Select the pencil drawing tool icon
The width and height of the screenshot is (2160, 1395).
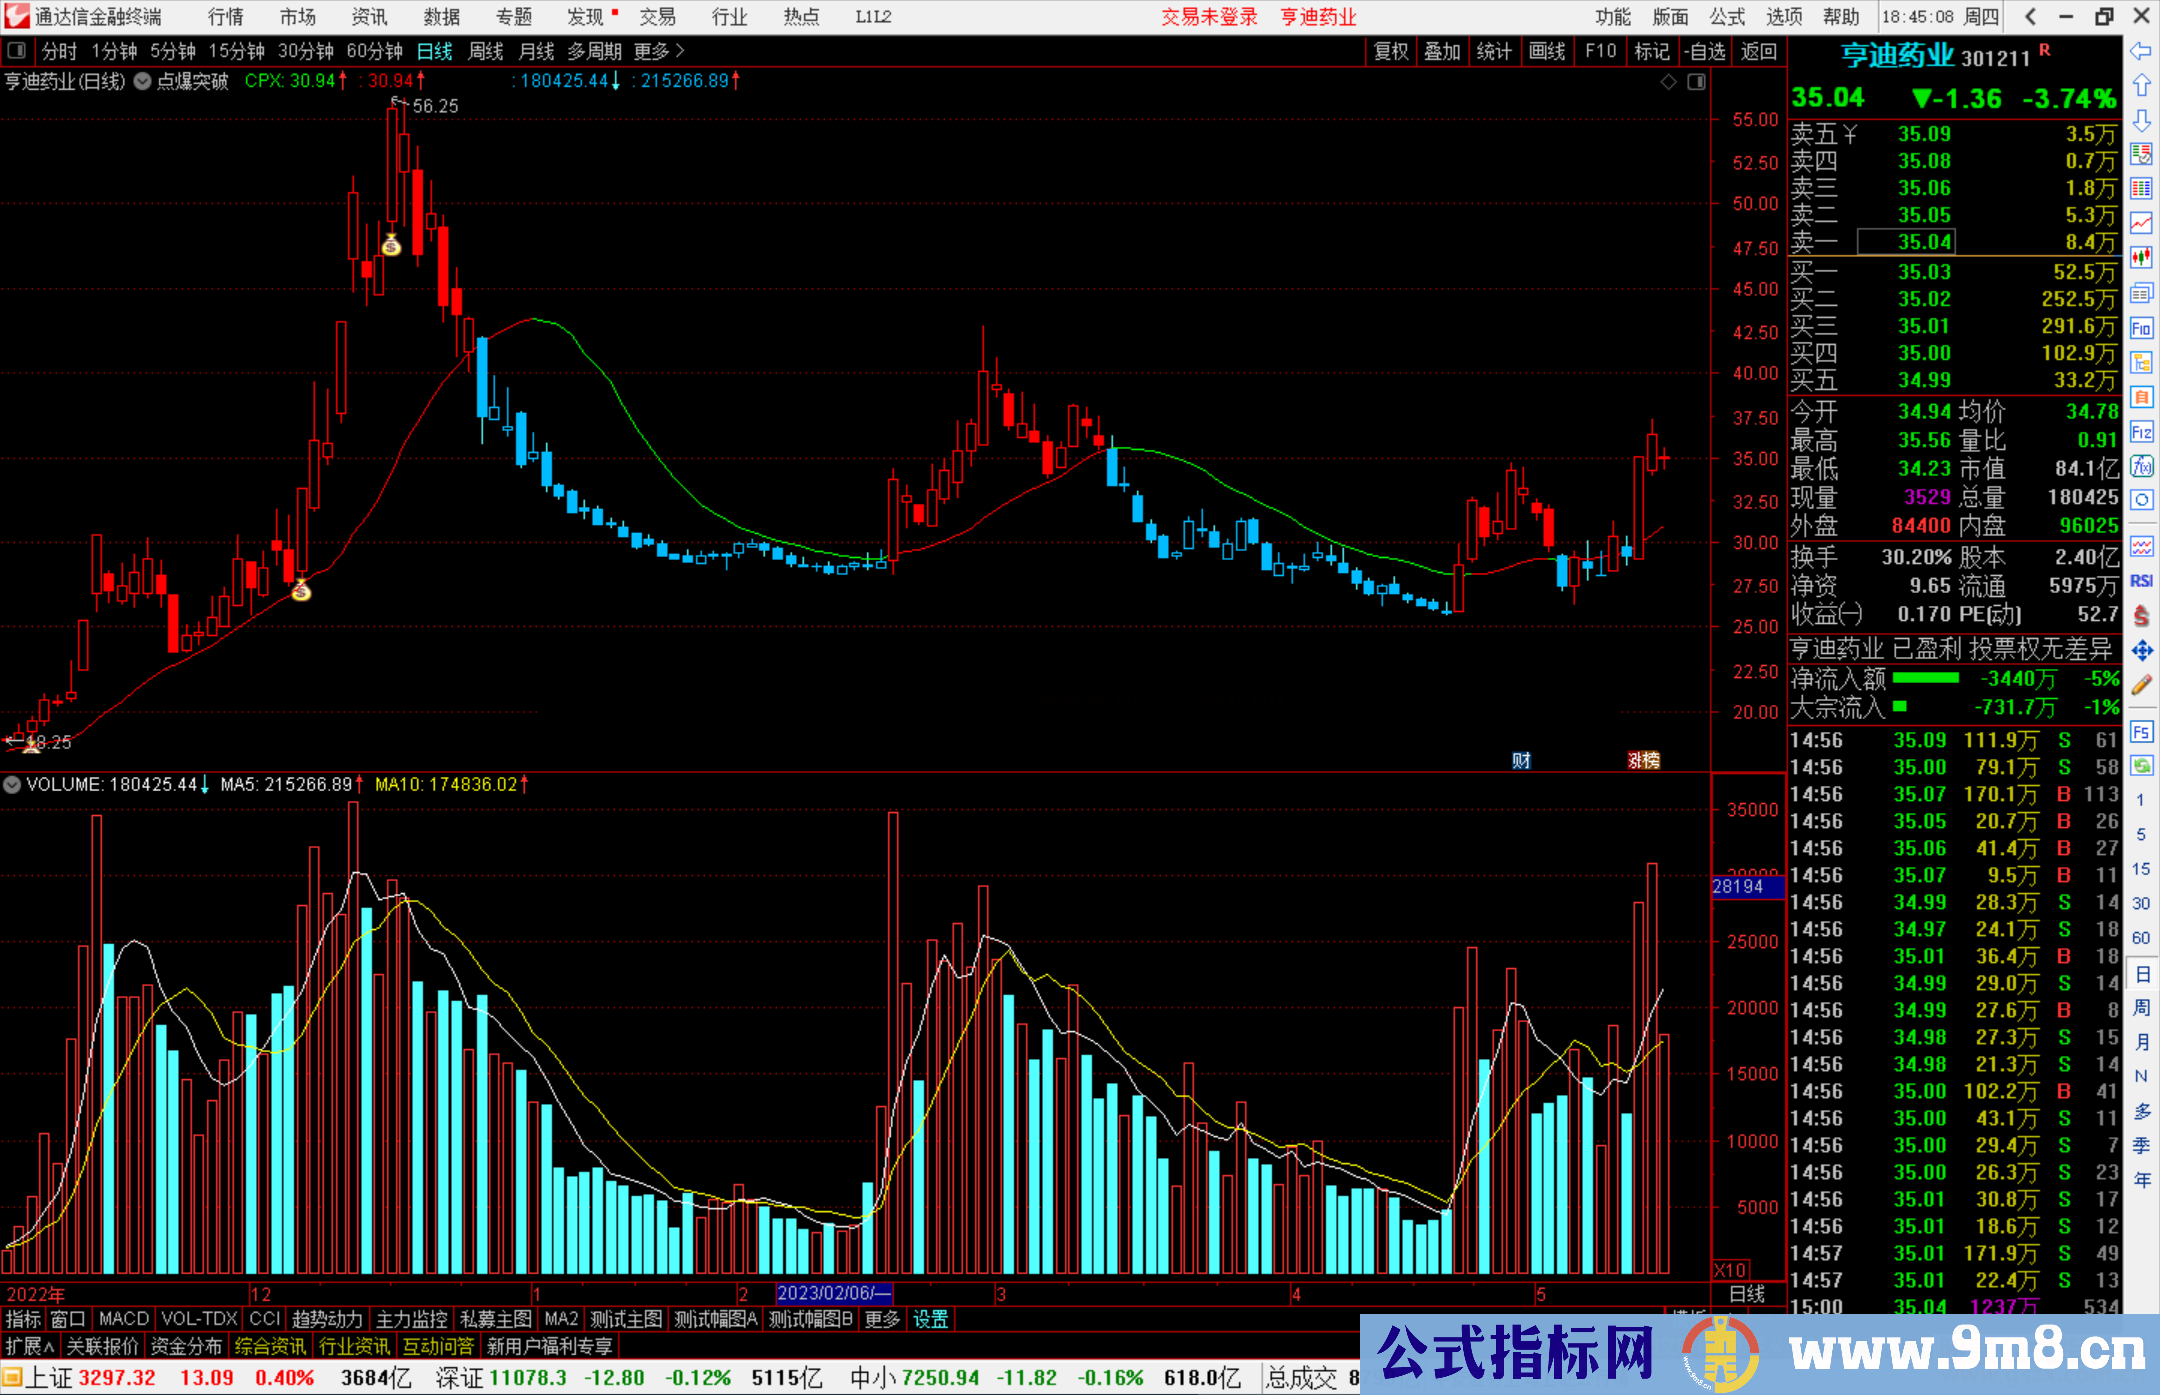click(2141, 686)
